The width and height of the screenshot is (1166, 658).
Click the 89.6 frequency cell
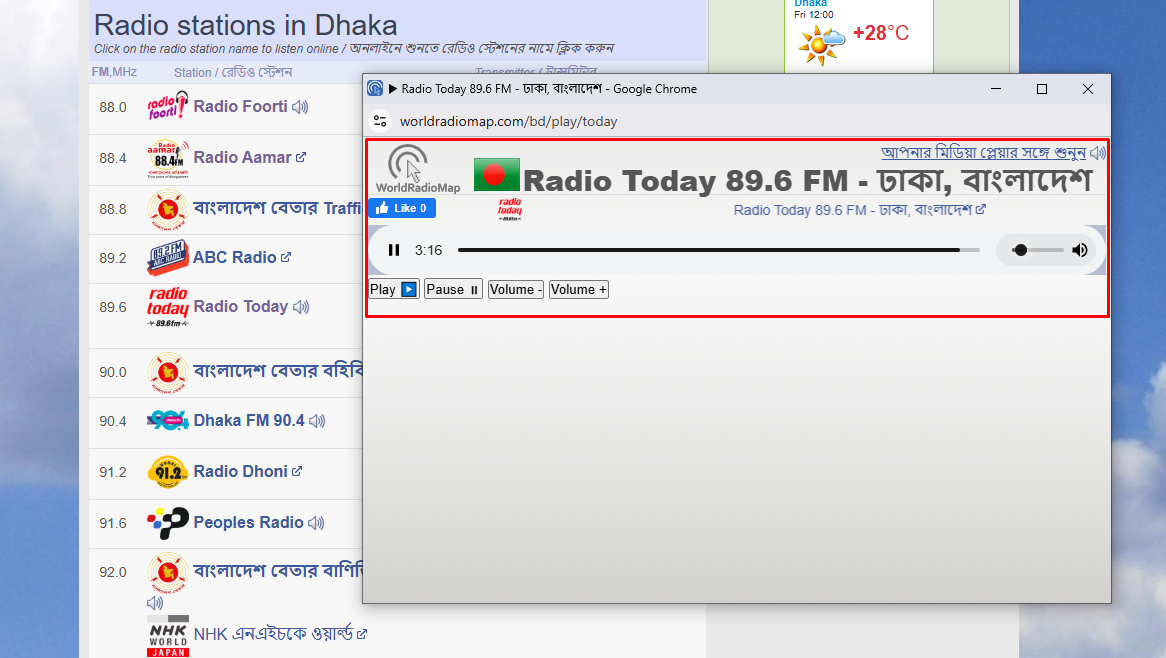pyautogui.click(x=113, y=307)
